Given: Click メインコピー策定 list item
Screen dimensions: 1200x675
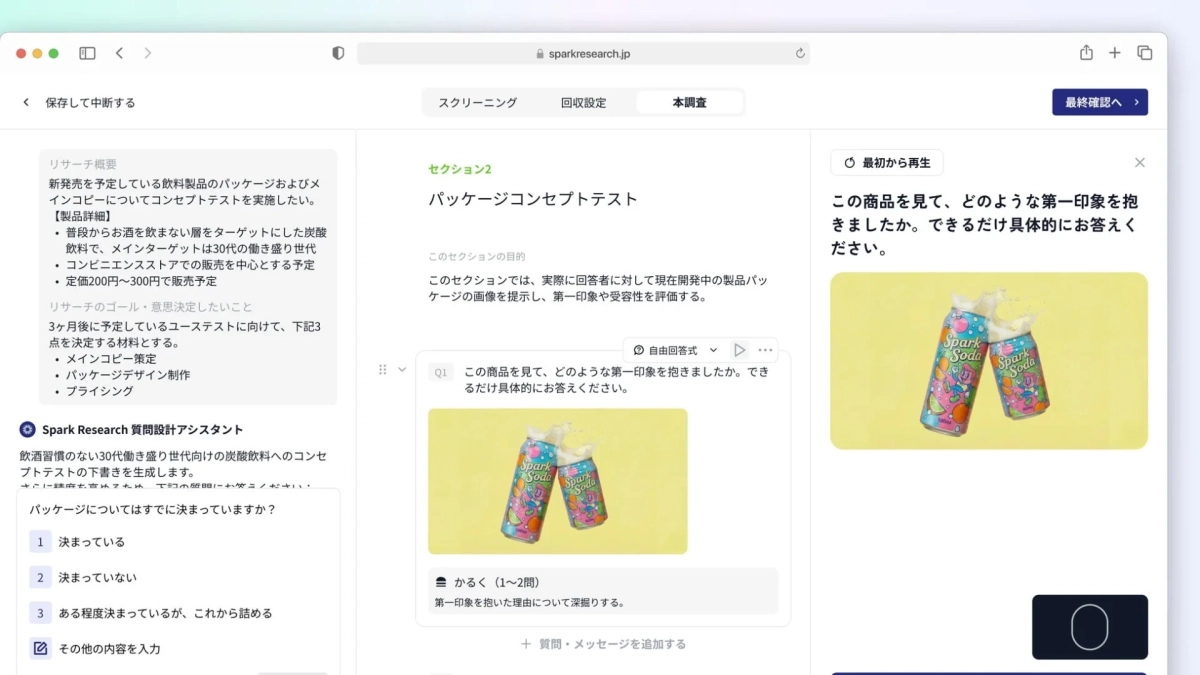Looking at the screenshot, I should tap(111, 359).
